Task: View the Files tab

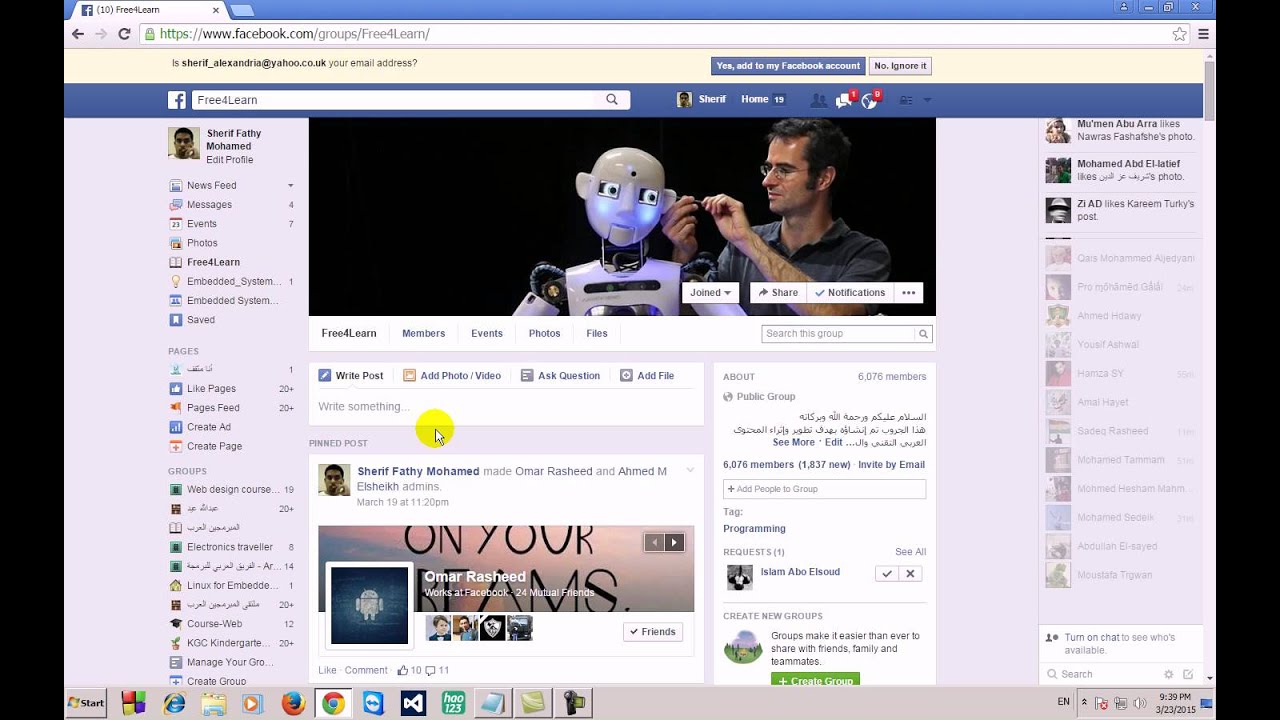Action: pos(597,334)
